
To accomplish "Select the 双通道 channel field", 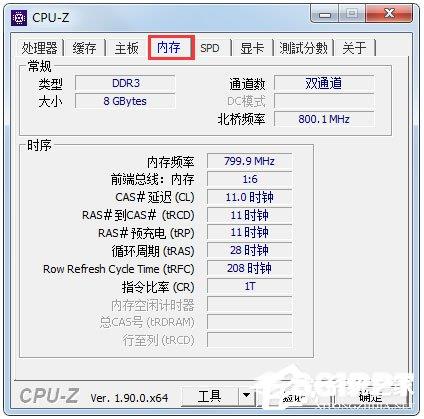I will pyautogui.click(x=324, y=83).
